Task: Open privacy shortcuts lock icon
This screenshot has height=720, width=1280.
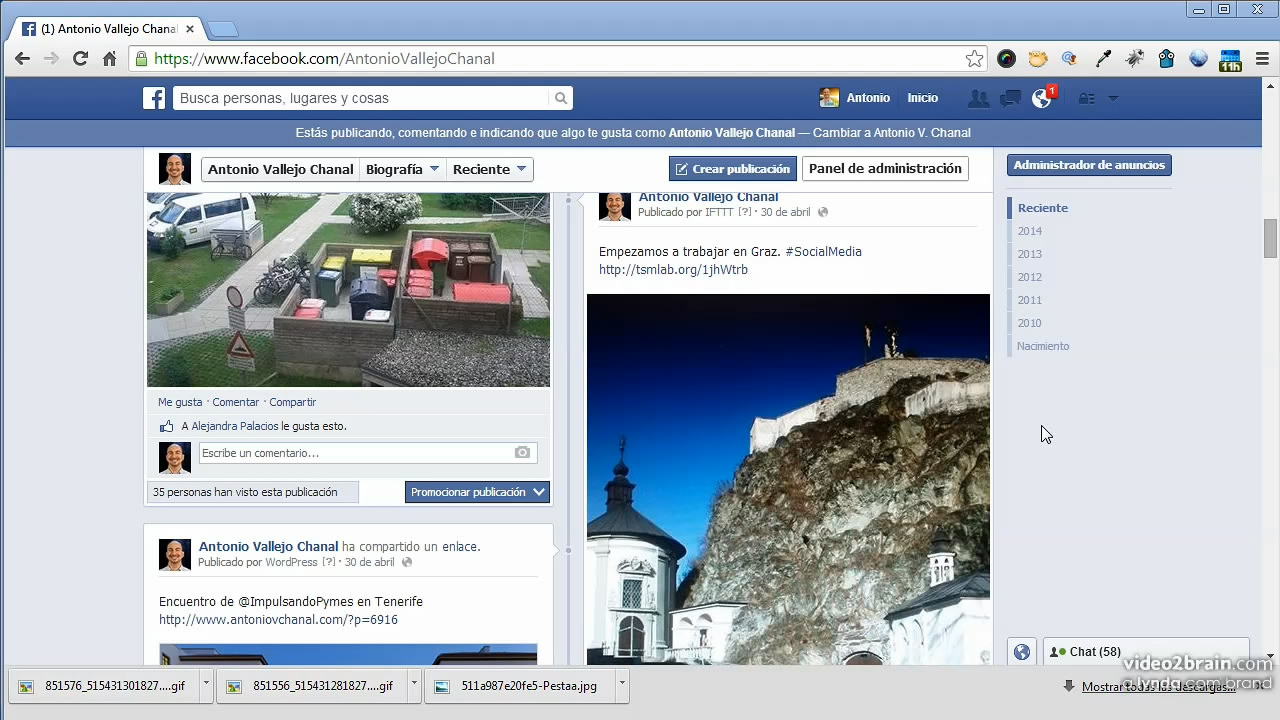Action: click(1087, 98)
